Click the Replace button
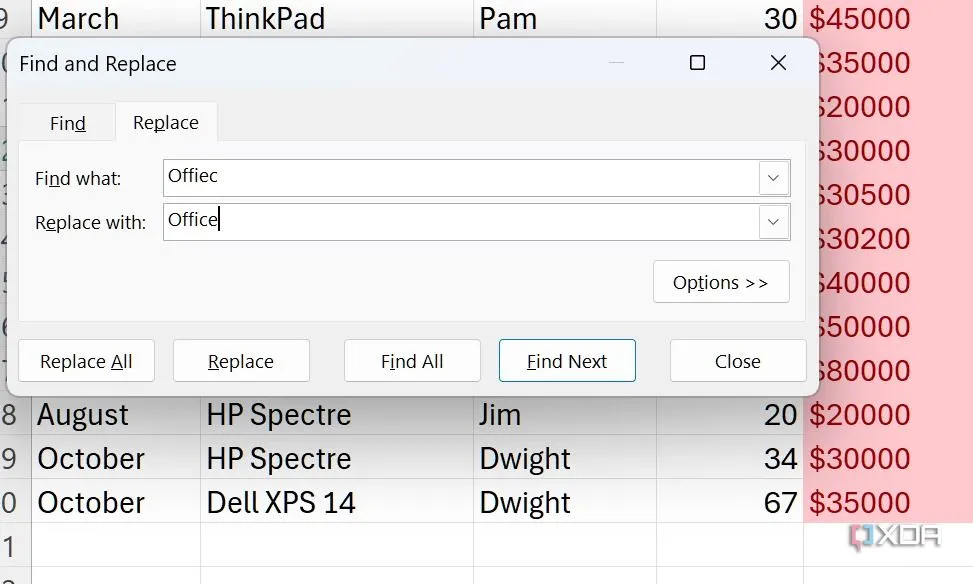Image resolution: width=973 pixels, height=584 pixels. (x=241, y=361)
